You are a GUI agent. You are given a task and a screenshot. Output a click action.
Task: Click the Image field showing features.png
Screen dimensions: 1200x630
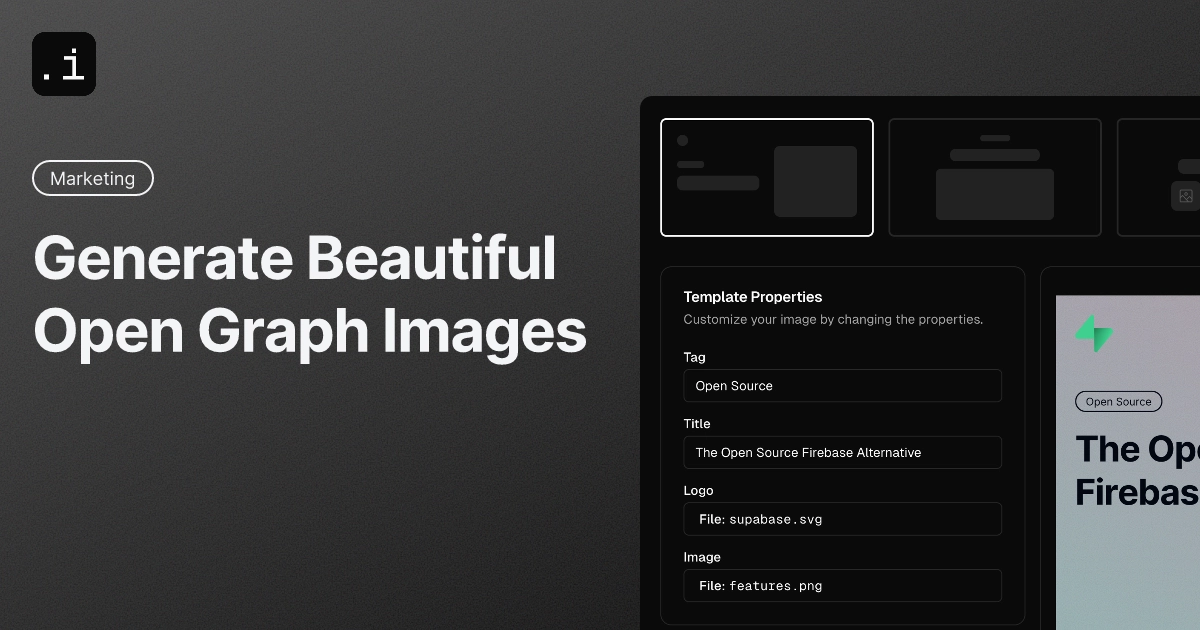(842, 585)
